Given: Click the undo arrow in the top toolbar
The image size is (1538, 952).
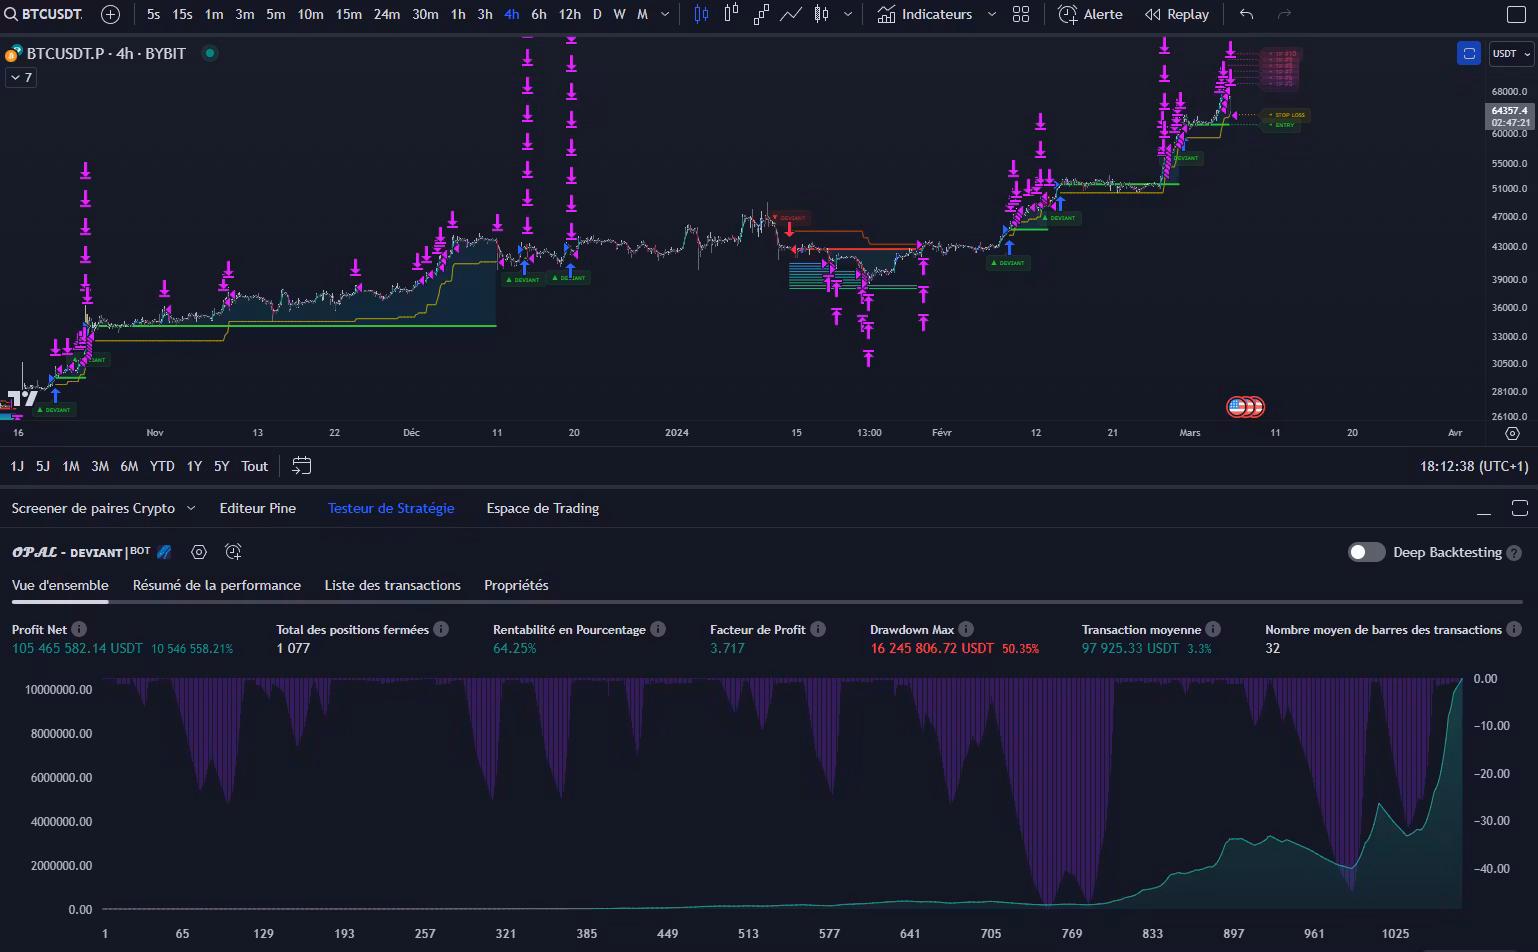Looking at the screenshot, I should tap(1246, 14).
